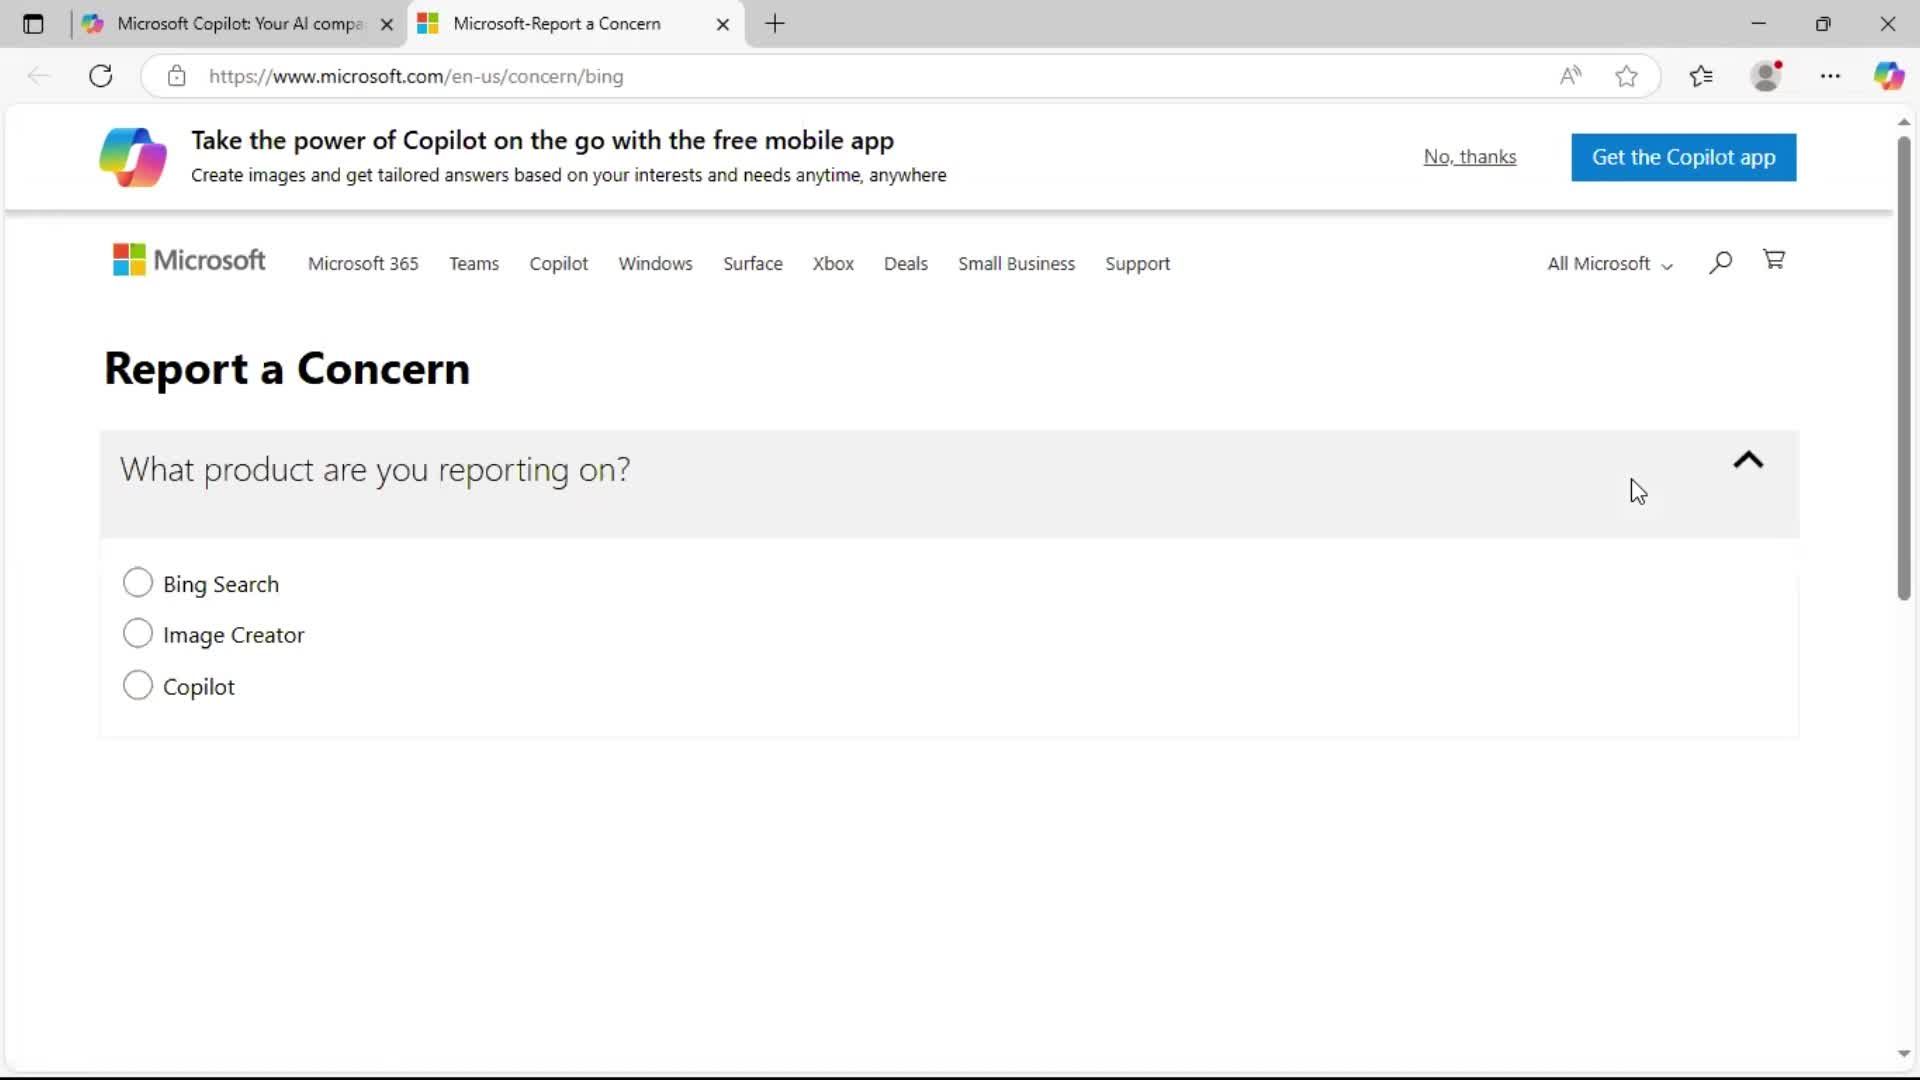
Task: Open the Favorites list icon
Action: (1701, 76)
